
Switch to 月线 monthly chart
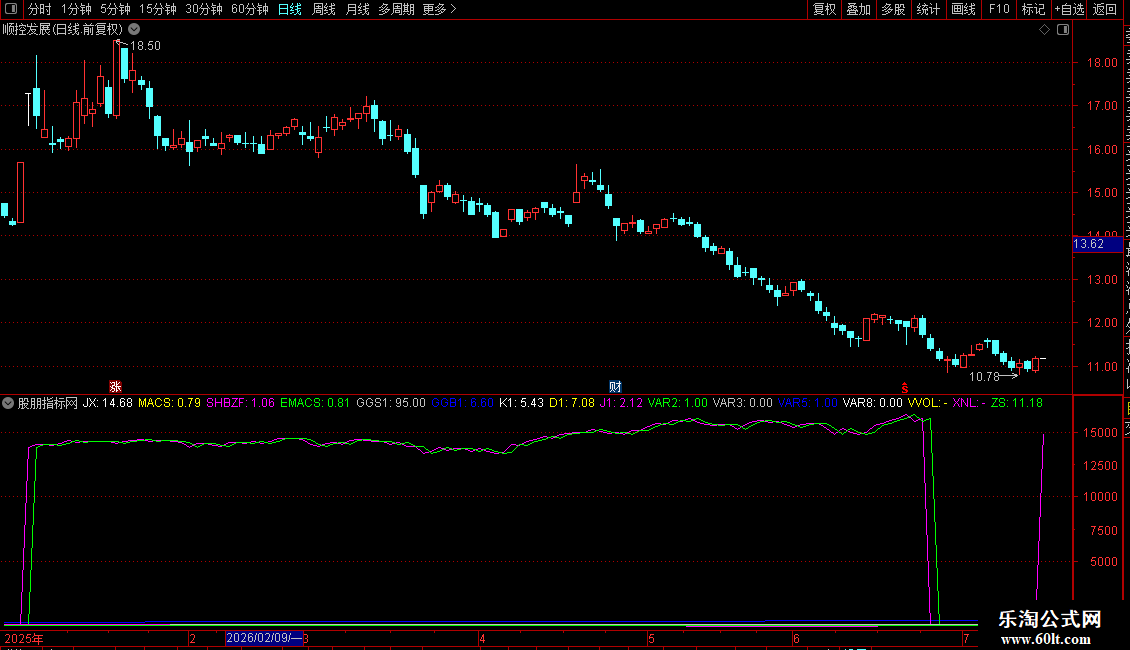click(357, 9)
